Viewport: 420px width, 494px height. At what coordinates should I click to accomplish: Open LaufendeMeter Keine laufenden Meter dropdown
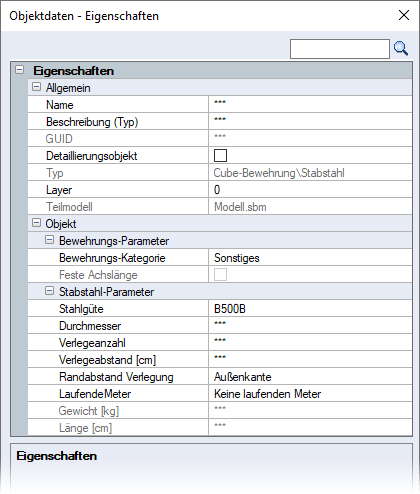[310, 394]
